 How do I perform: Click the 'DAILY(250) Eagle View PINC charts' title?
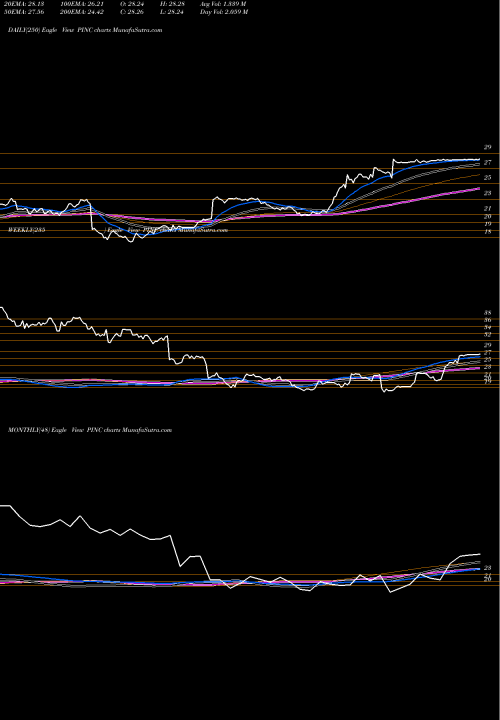pyautogui.click(x=85, y=30)
